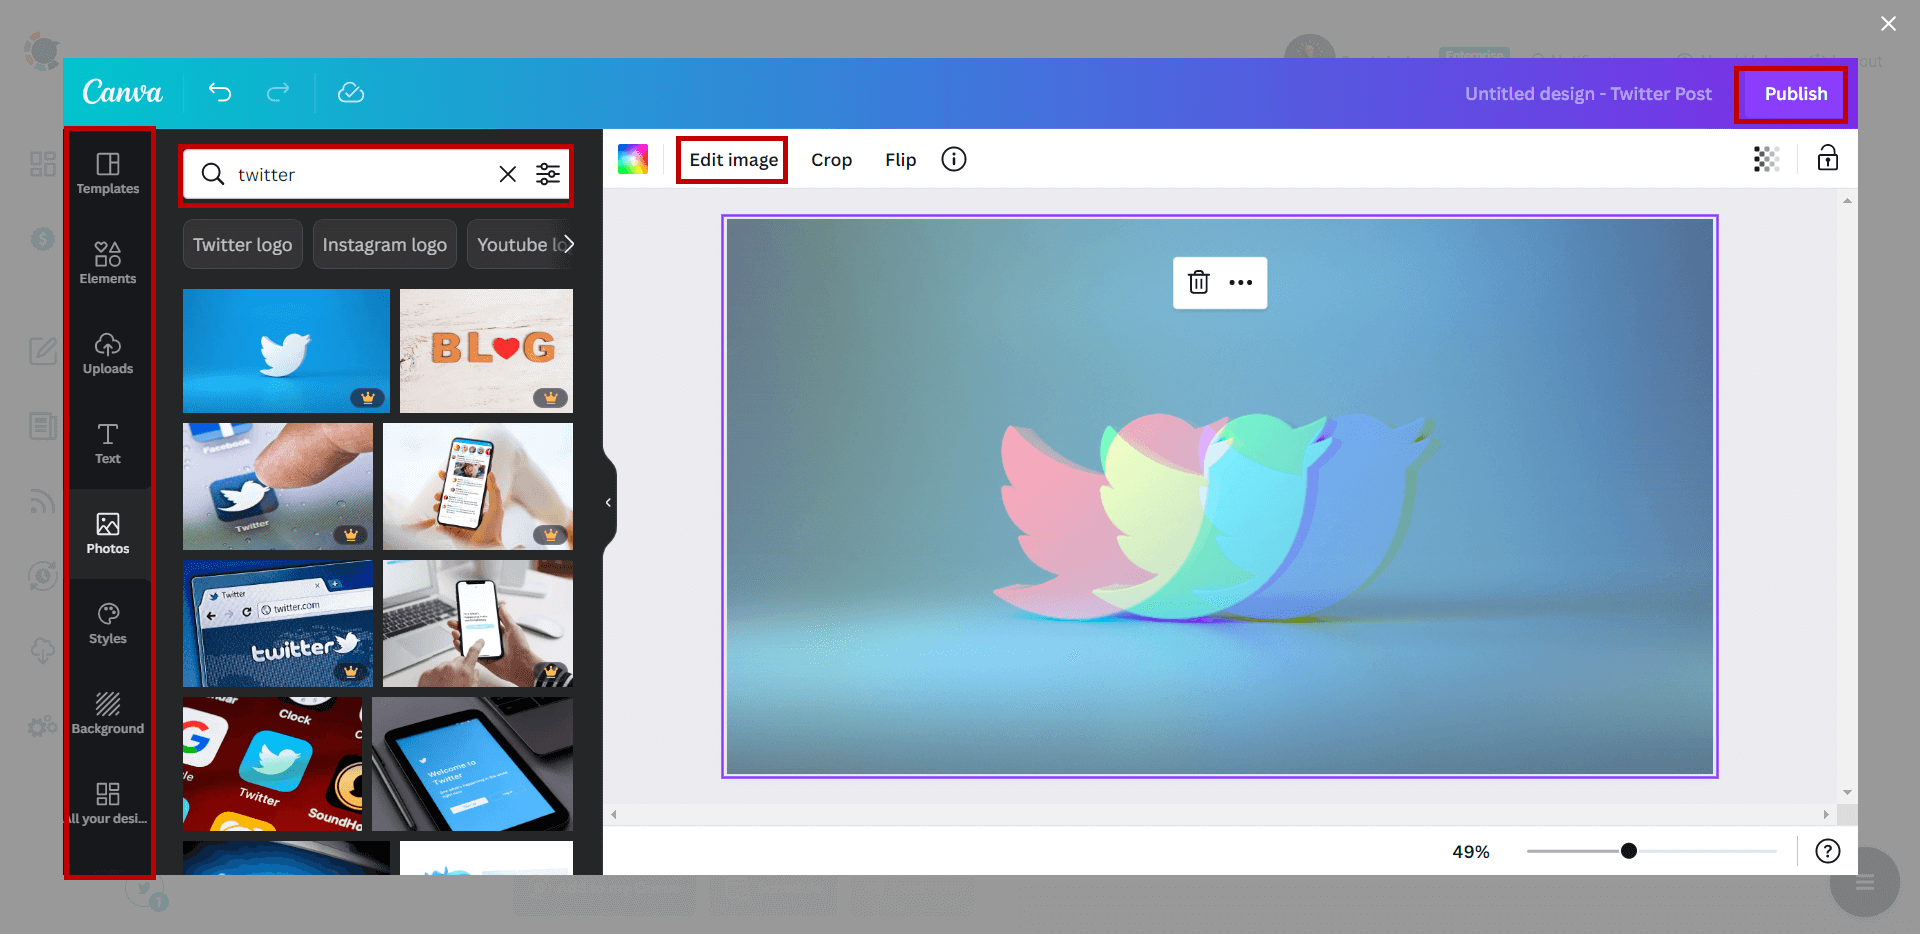Open the Photos panel
Screen dimensions: 1920x934
(108, 533)
